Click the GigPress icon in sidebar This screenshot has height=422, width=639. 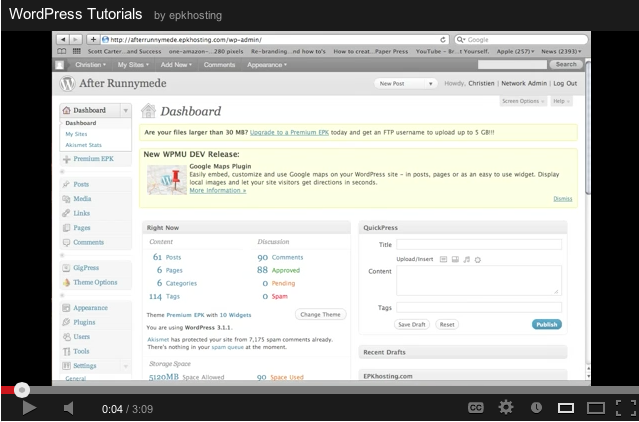(x=66, y=268)
